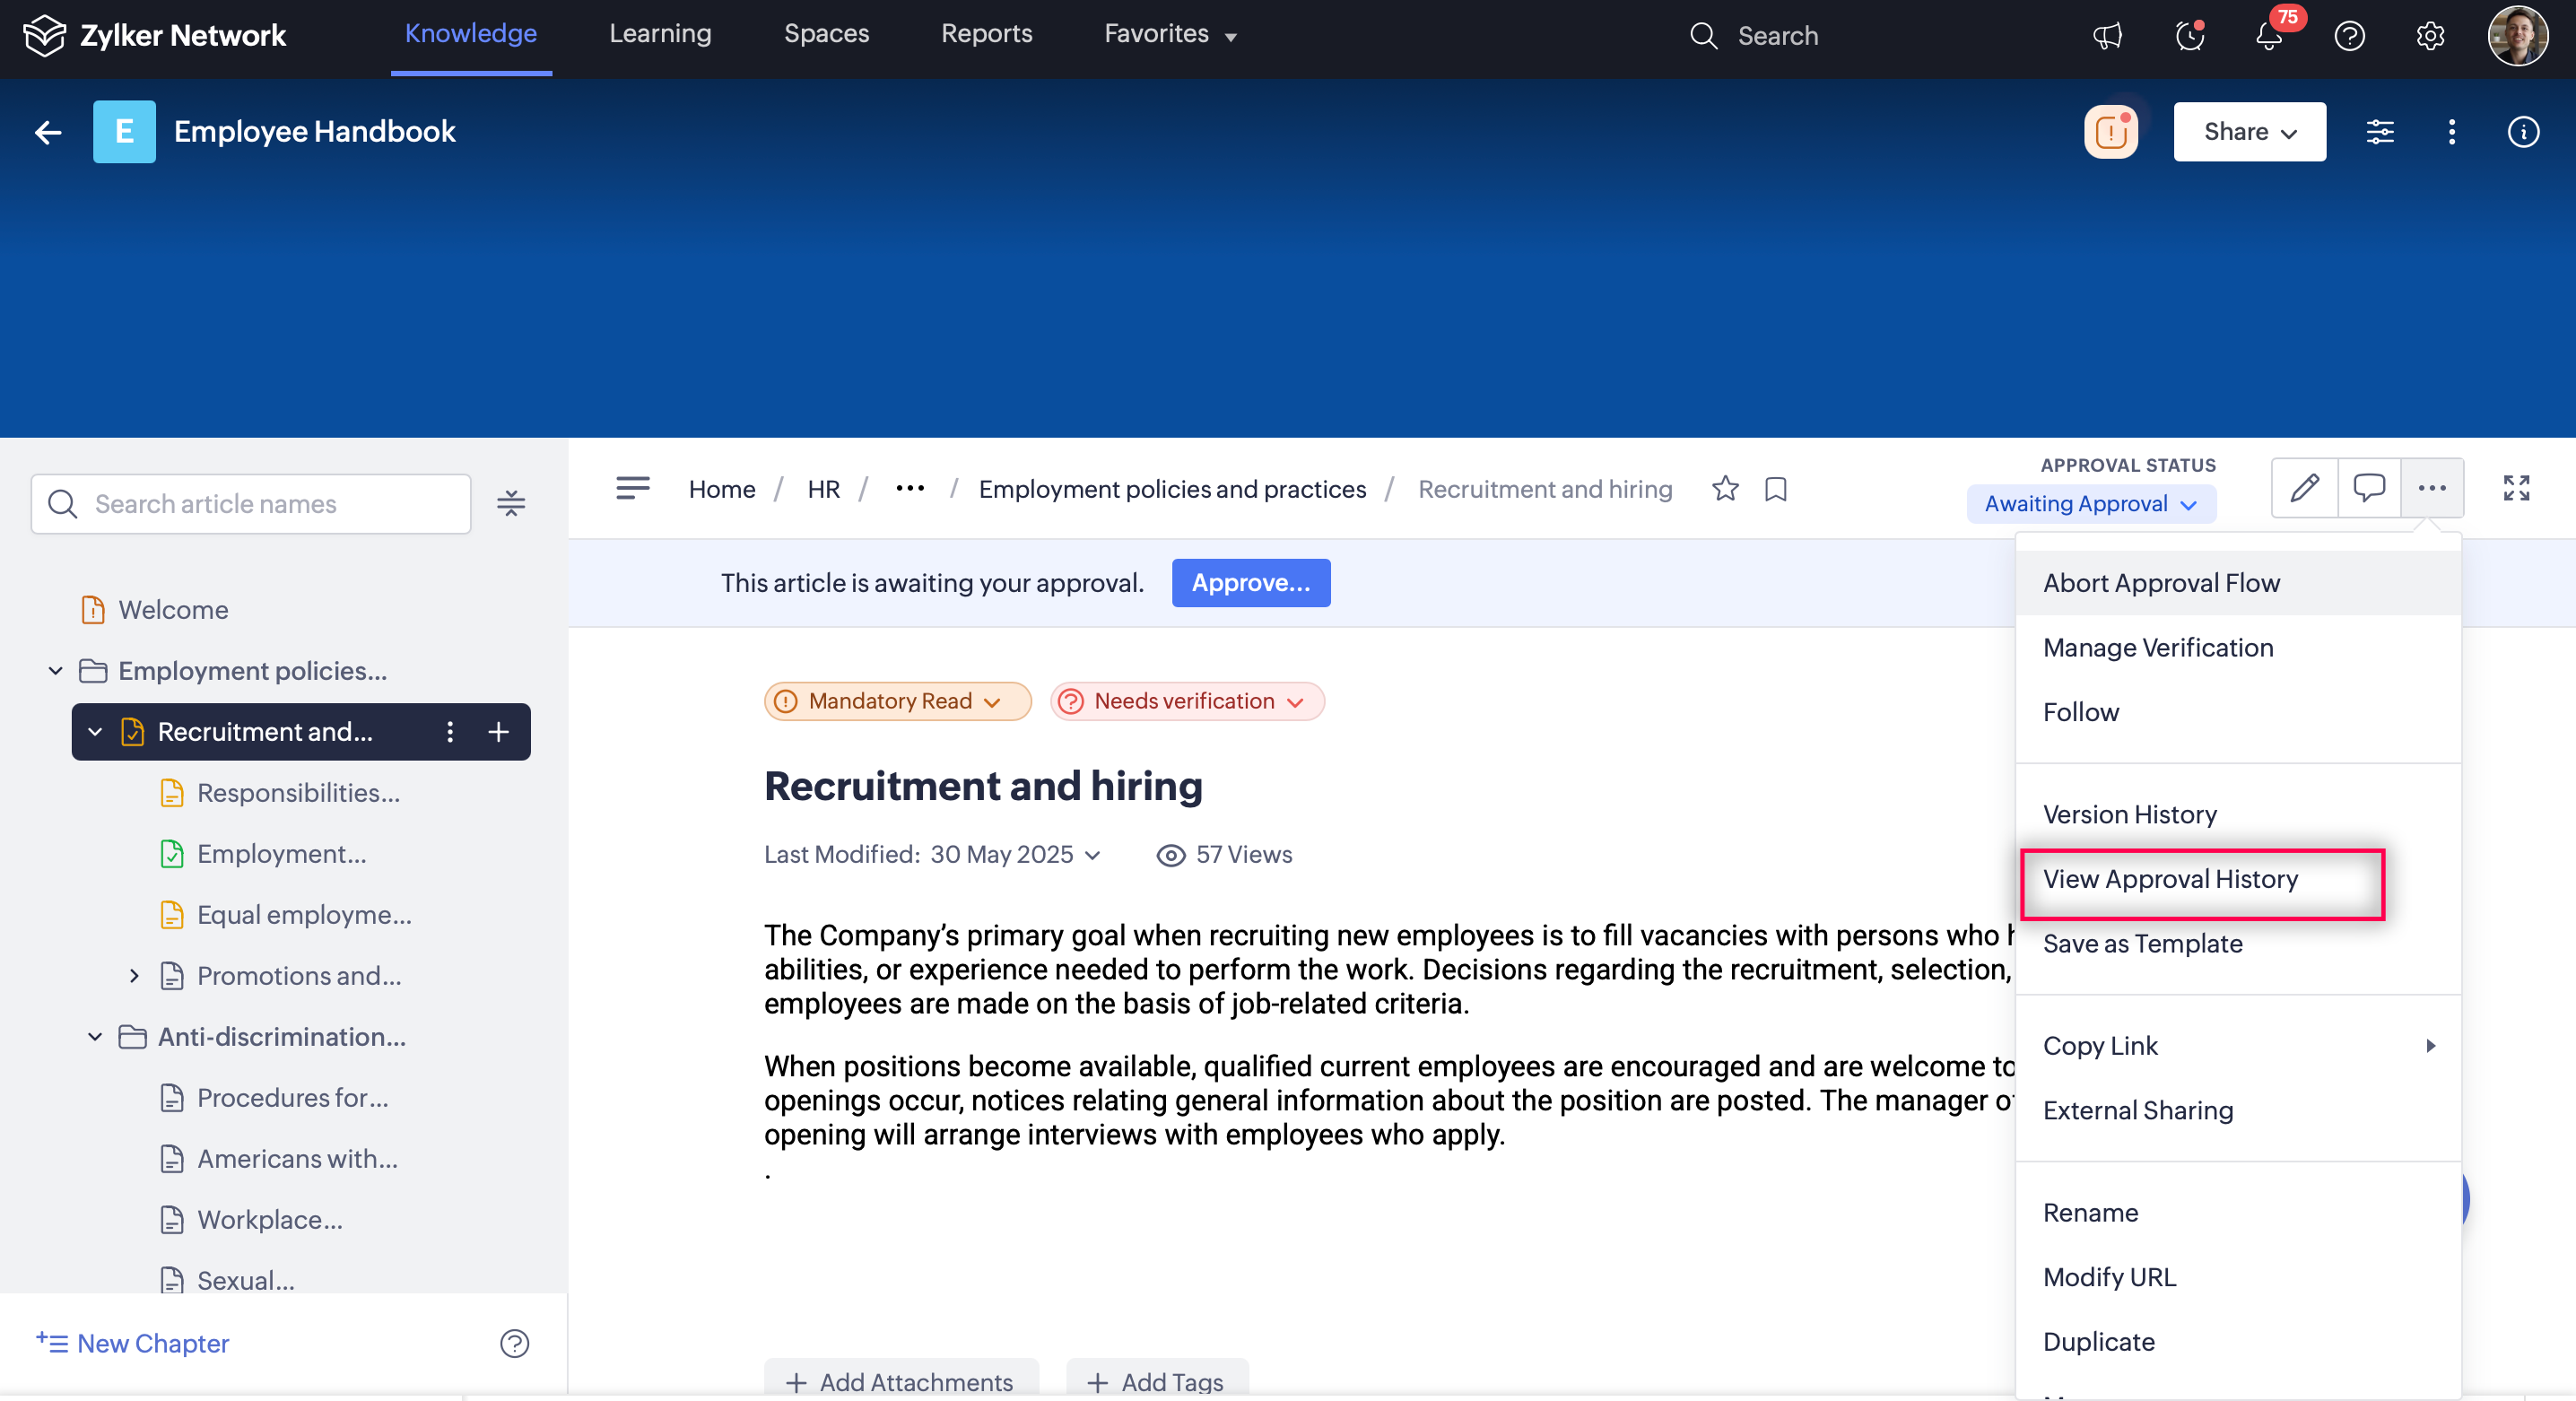Click the pencil edit article icon
Viewport: 2576px width, 1401px height.
tap(2304, 488)
